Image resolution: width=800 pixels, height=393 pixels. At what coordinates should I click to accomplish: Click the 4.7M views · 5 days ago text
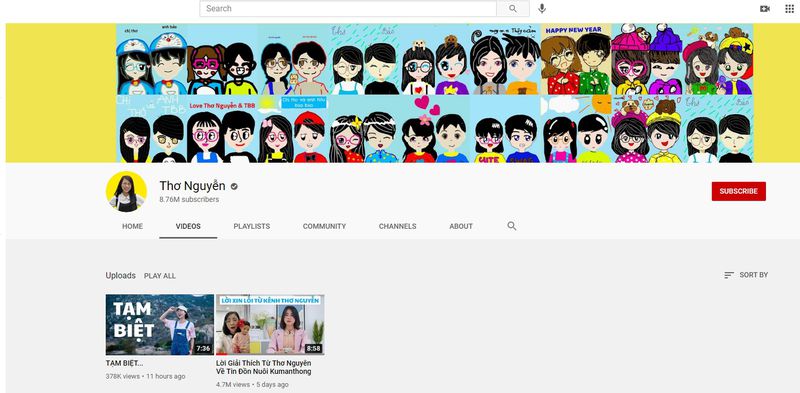[x=252, y=384]
